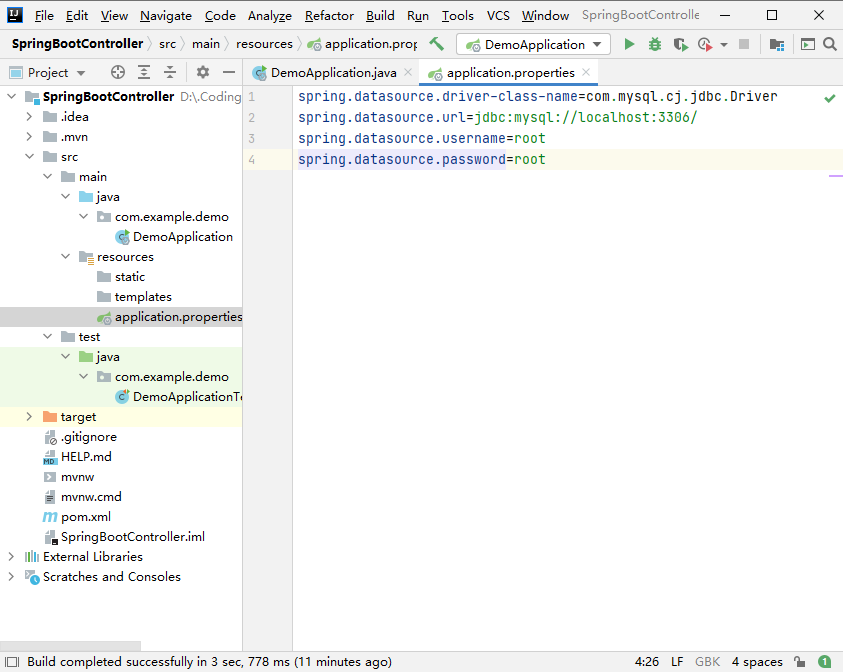Click the resources breadcrumb
843x672 pixels.
264,44
